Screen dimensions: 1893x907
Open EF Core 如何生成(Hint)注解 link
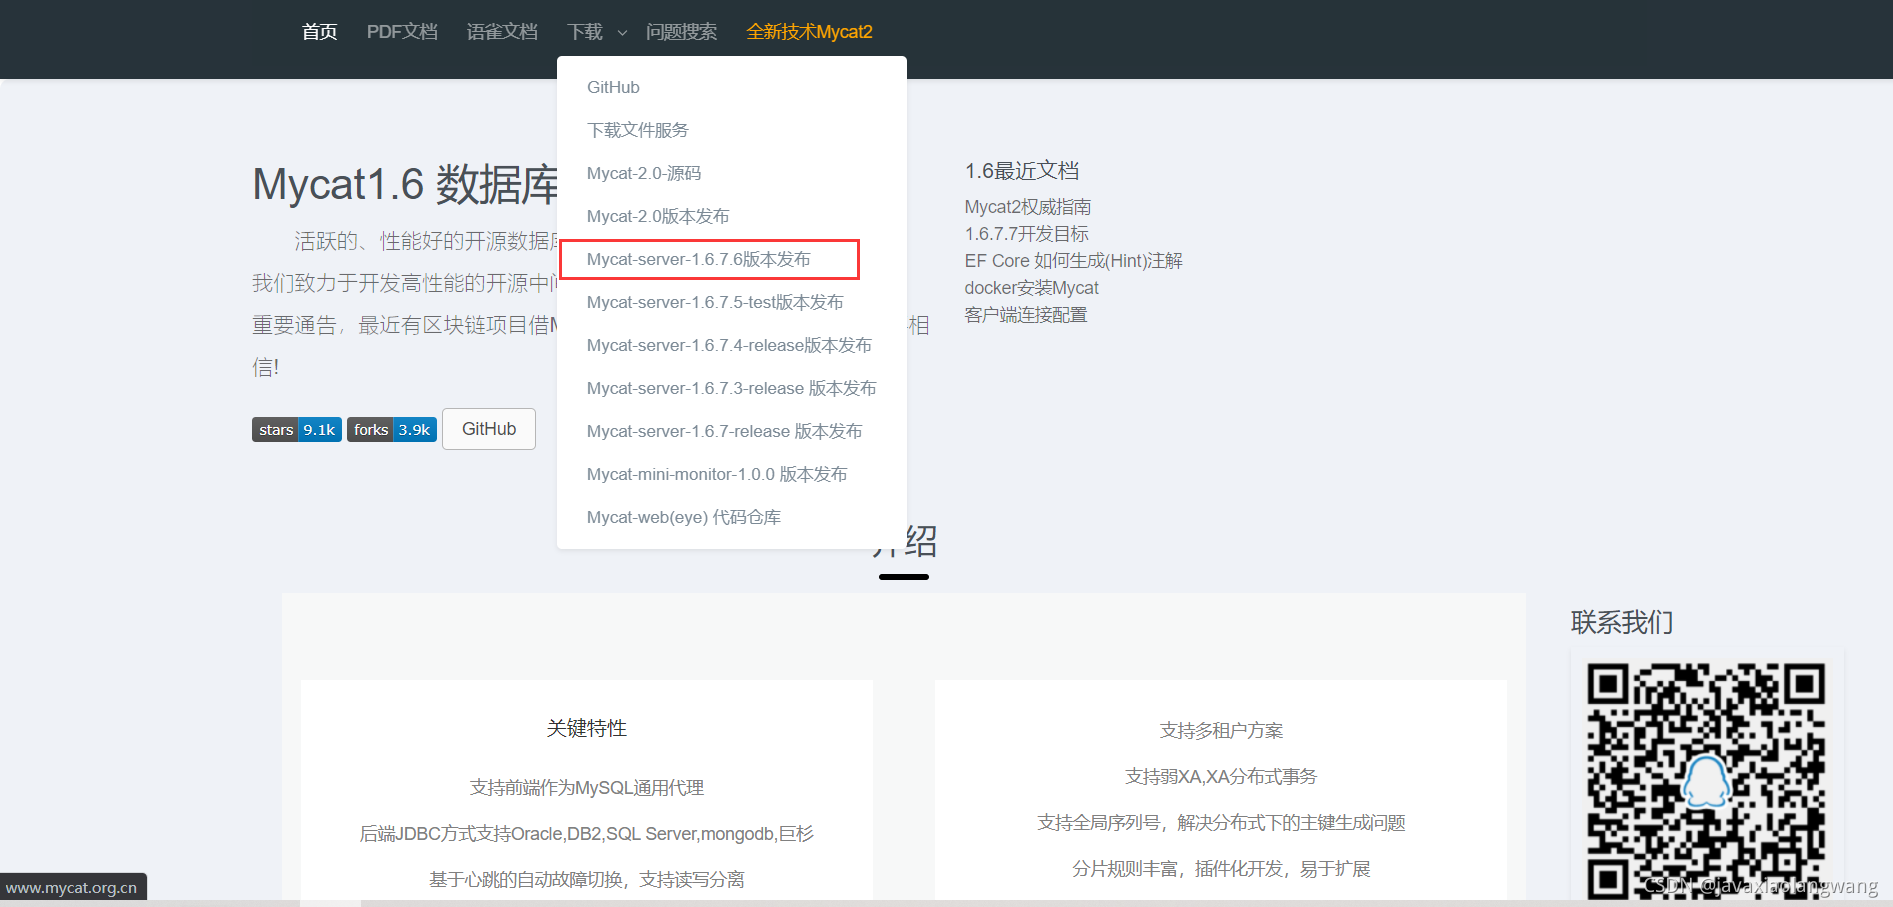coord(1073,261)
